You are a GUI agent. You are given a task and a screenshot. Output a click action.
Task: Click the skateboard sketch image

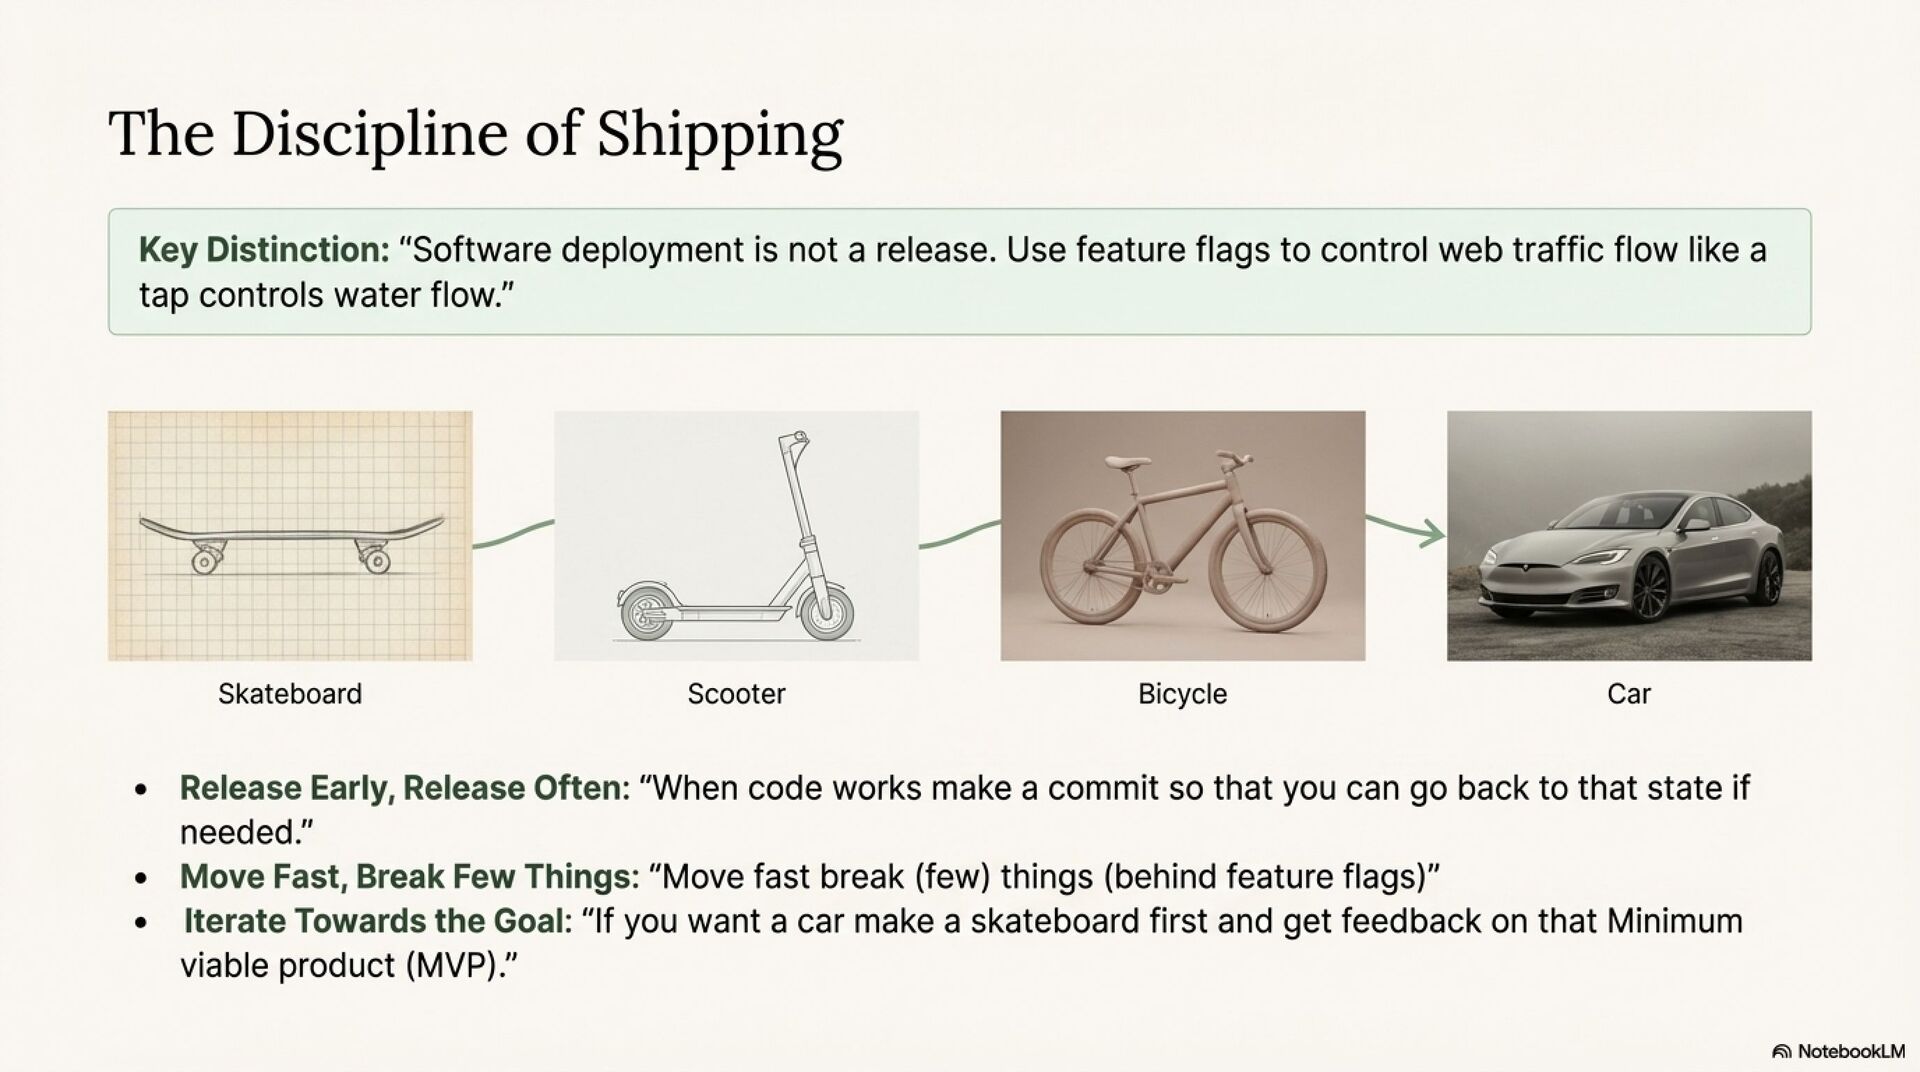pyautogui.click(x=290, y=535)
